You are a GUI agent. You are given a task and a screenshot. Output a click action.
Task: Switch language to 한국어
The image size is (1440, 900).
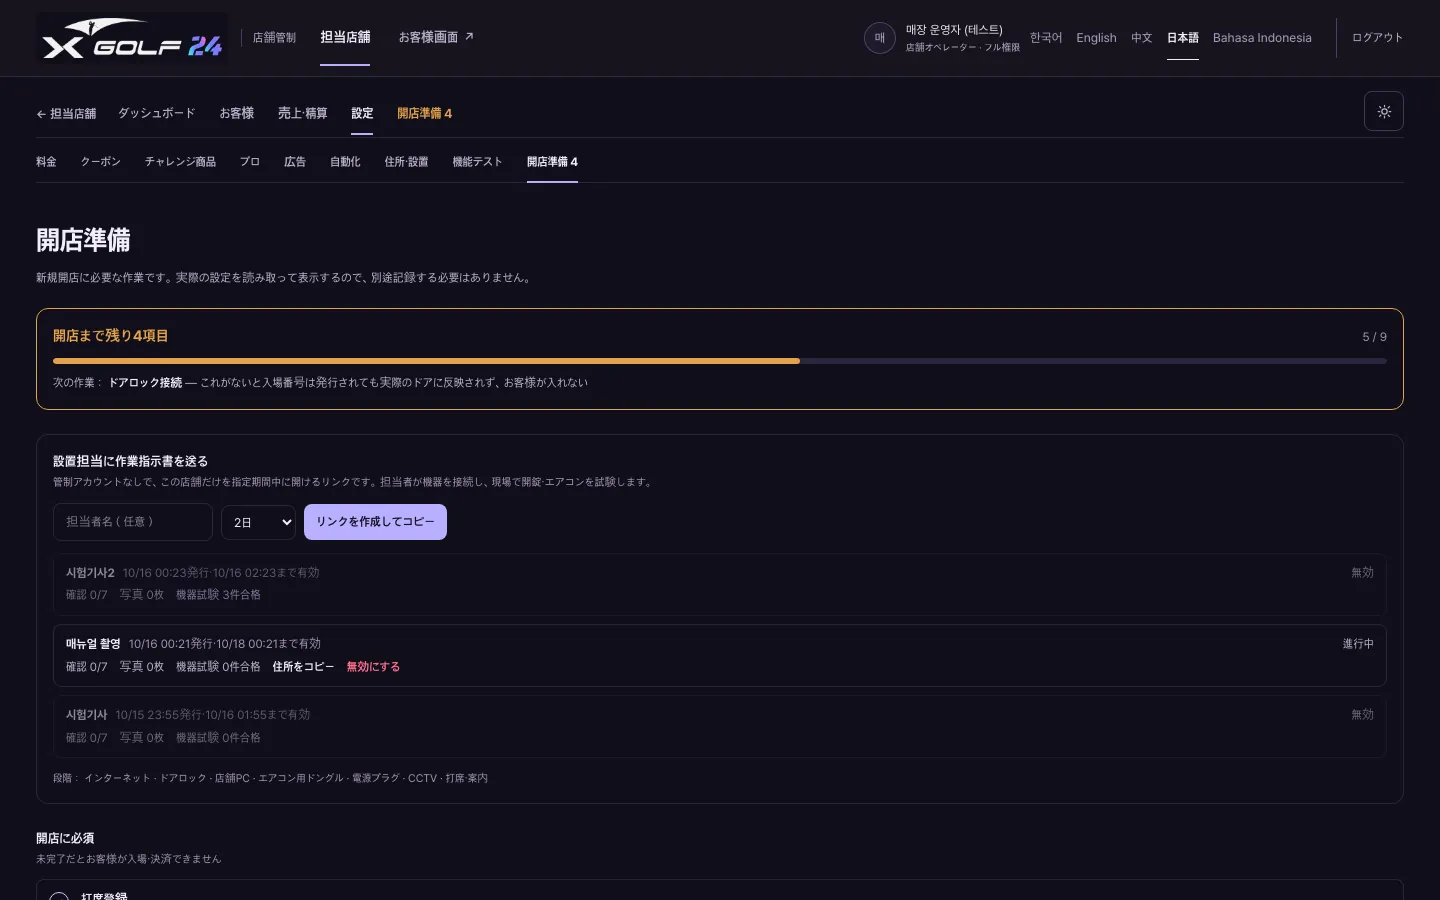click(x=1046, y=38)
